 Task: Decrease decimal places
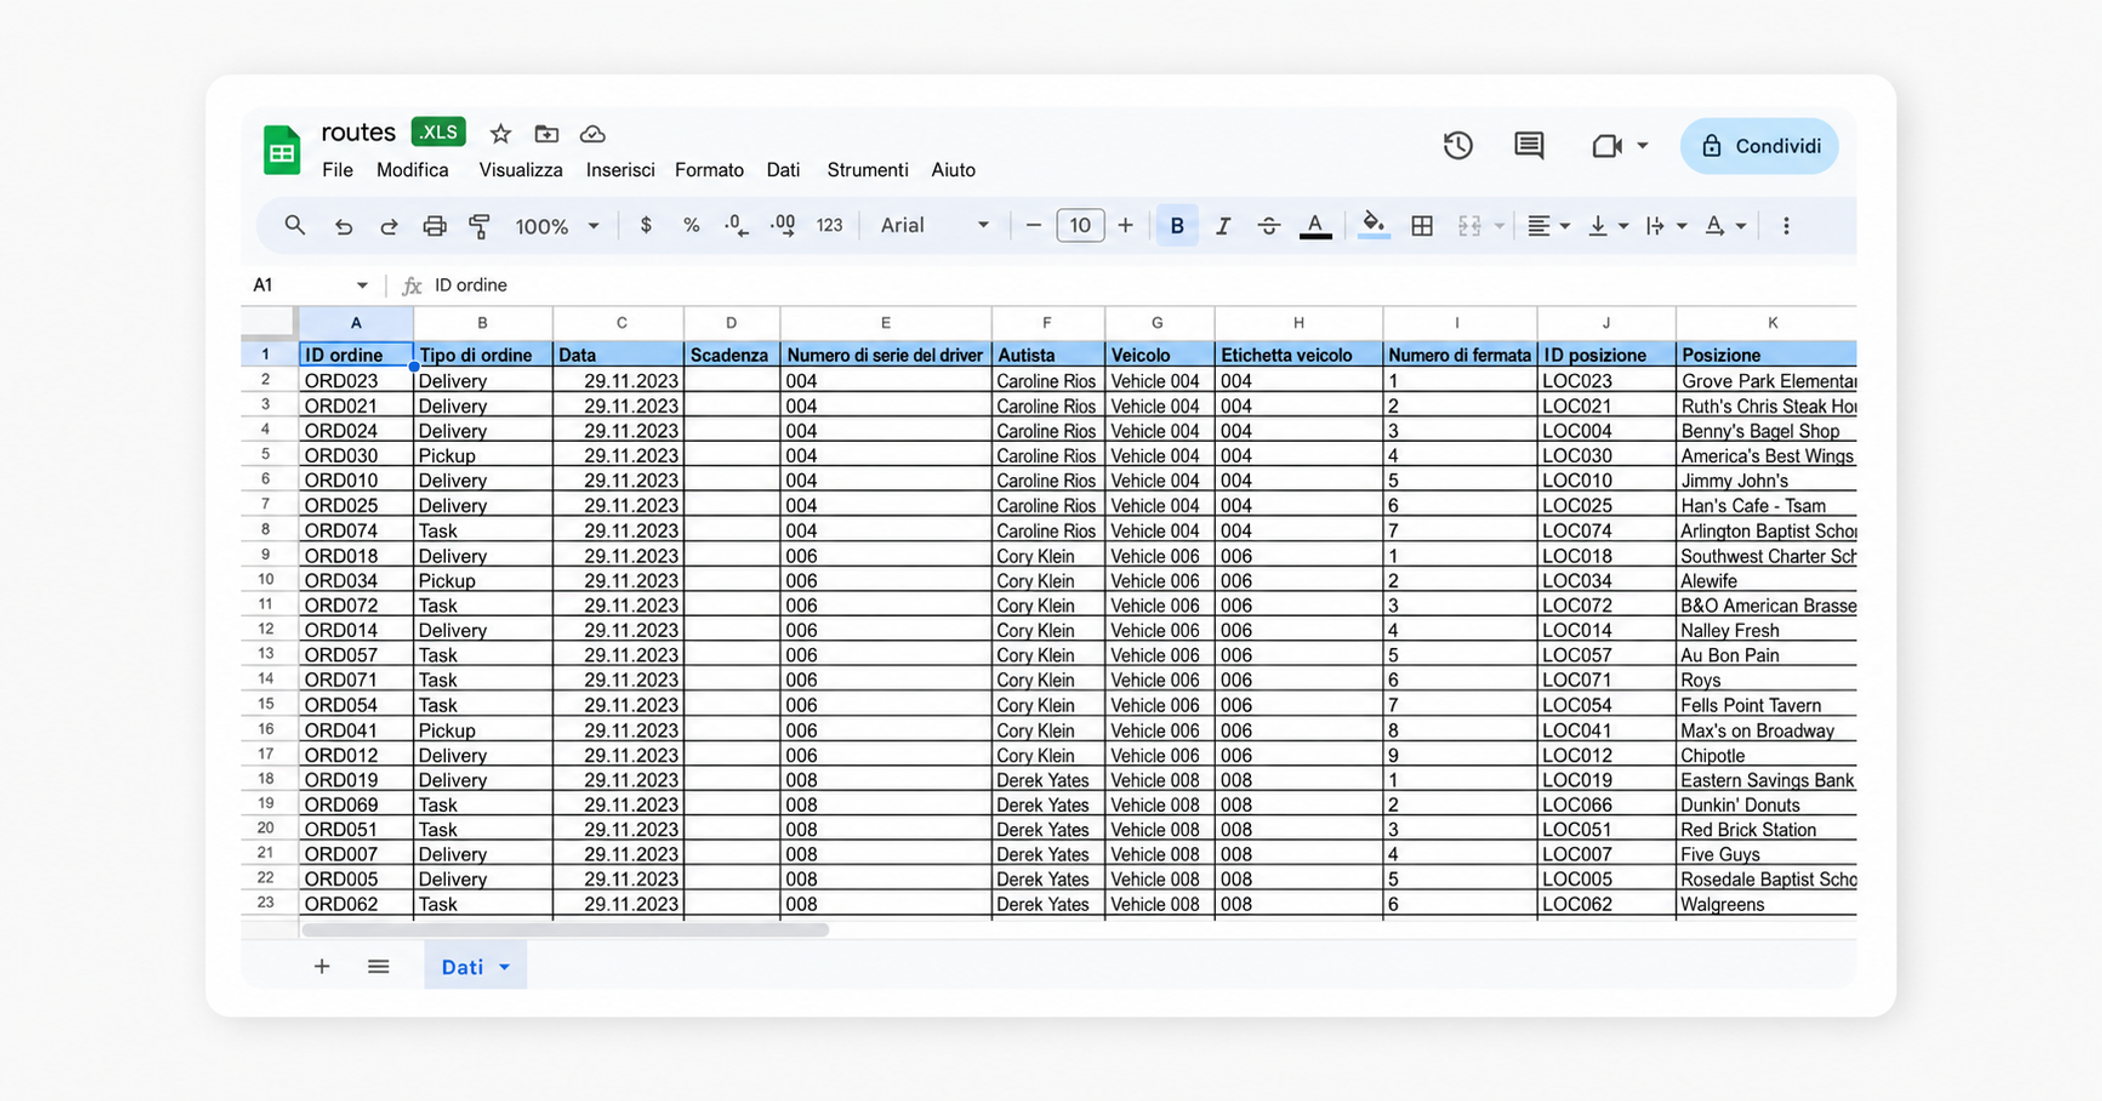(736, 226)
